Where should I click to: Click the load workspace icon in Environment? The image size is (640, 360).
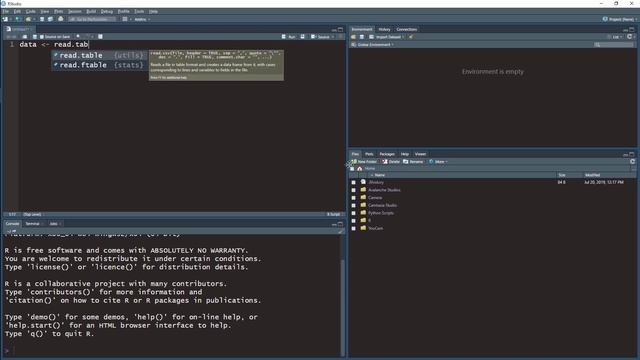[x=353, y=37]
